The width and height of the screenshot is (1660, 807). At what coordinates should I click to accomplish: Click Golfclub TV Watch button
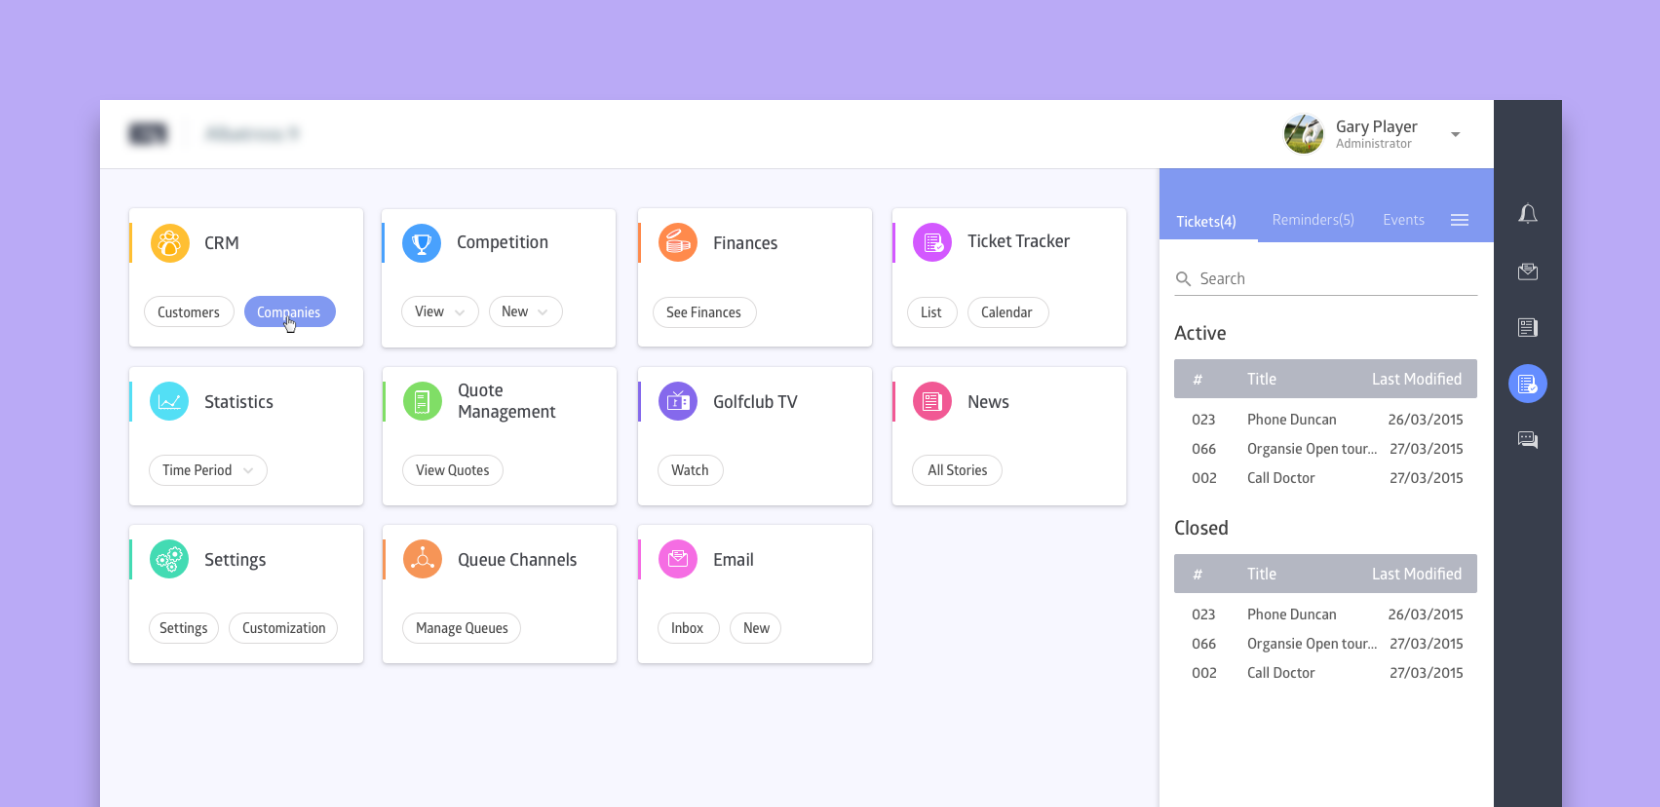(x=690, y=470)
